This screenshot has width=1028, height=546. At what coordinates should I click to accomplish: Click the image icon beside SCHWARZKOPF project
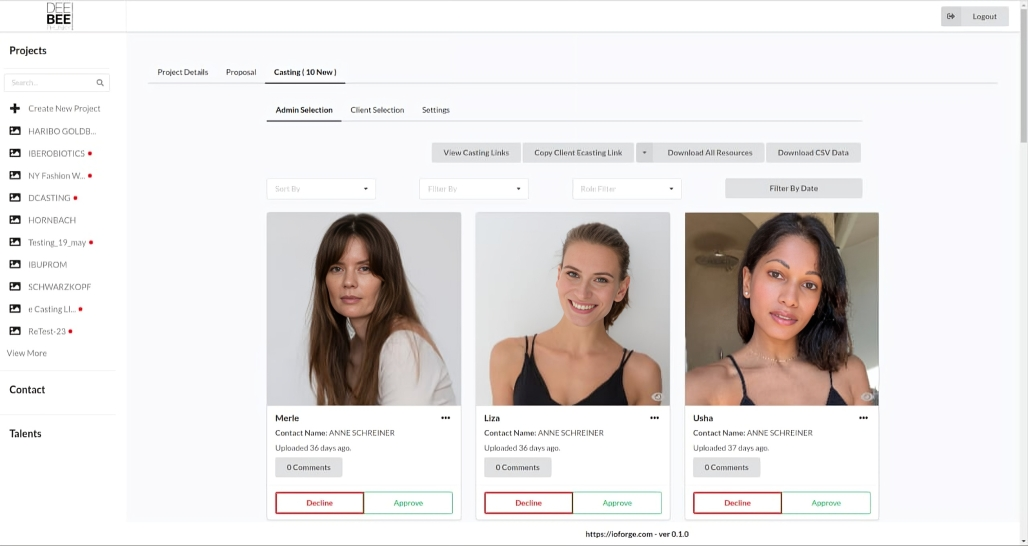15,287
